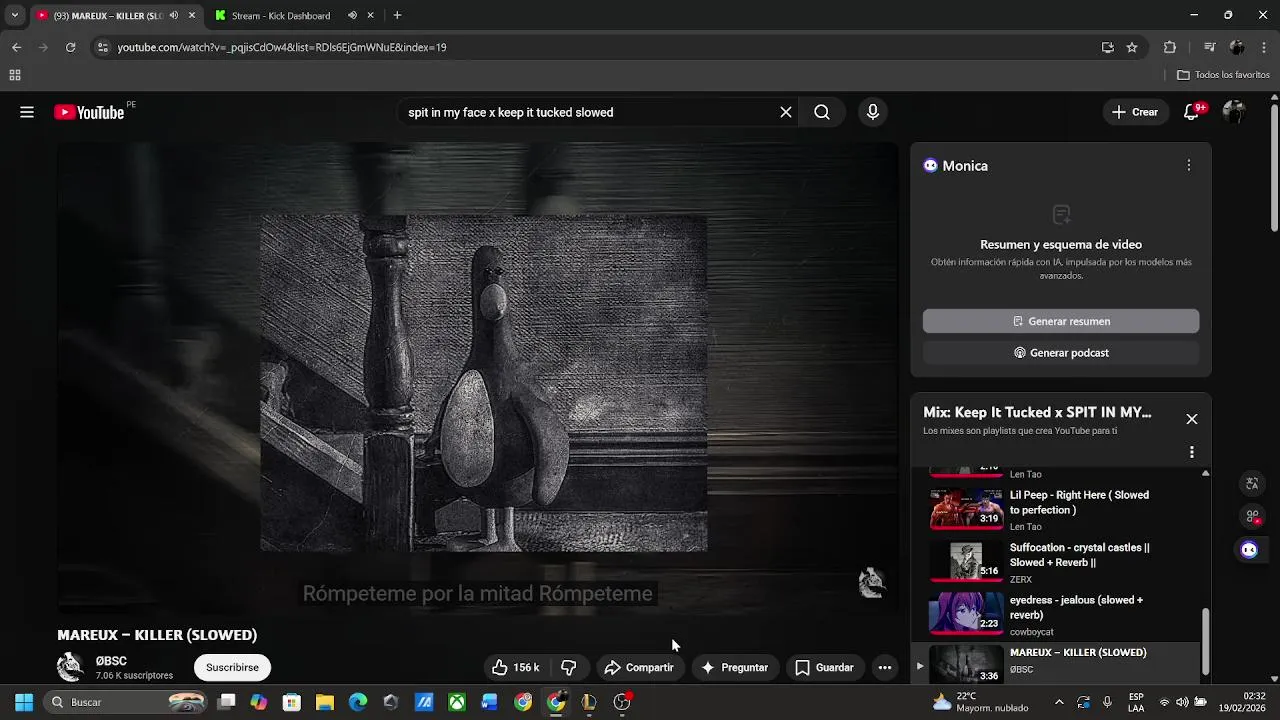Save video with Guardar button
Viewport: 1280px width, 720px height.
pos(825,667)
